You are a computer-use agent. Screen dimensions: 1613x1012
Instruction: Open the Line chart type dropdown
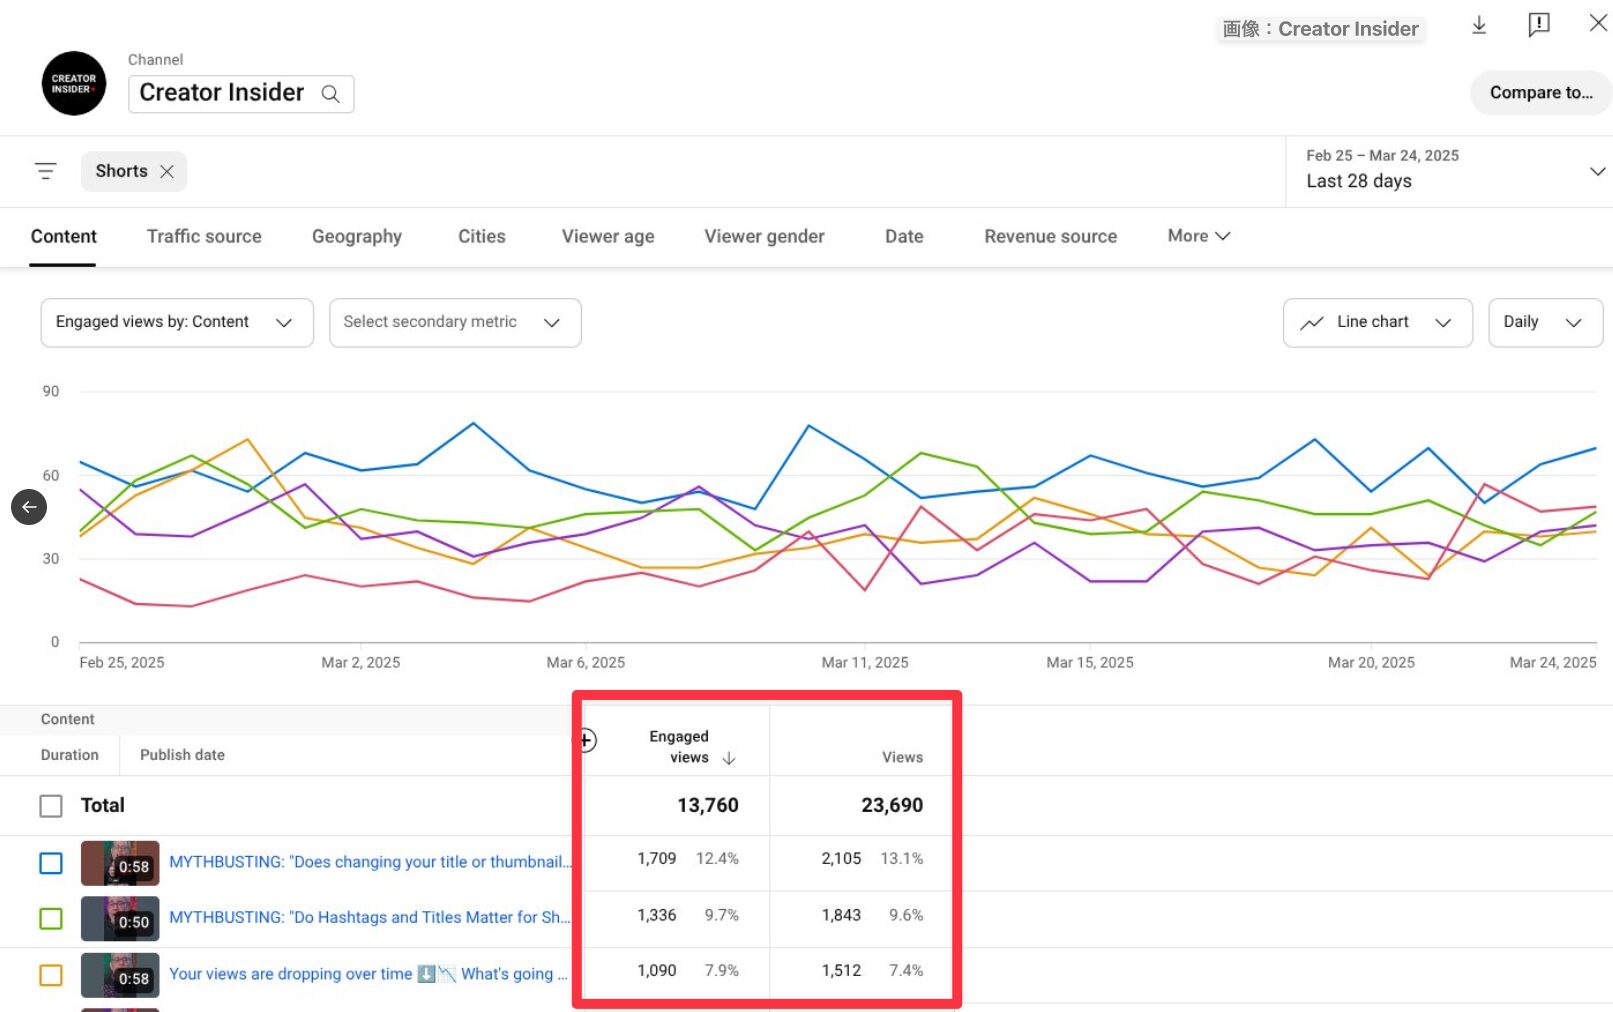1377,322
